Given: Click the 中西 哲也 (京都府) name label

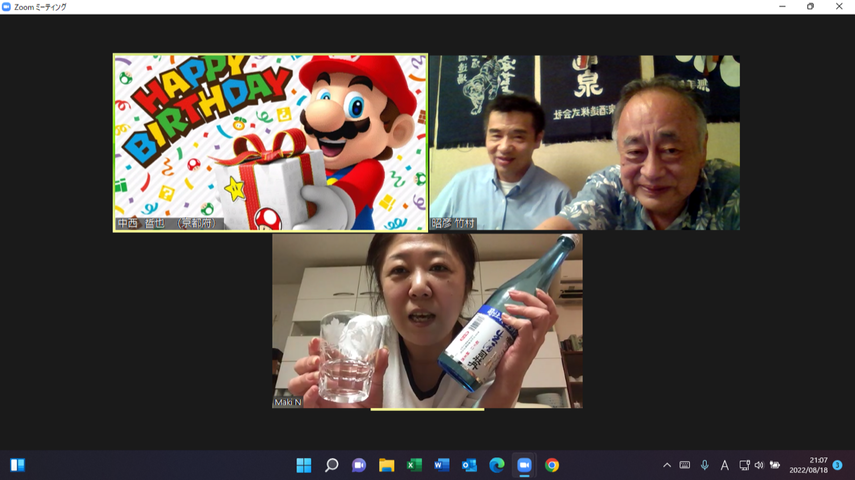Looking at the screenshot, I should [170, 224].
